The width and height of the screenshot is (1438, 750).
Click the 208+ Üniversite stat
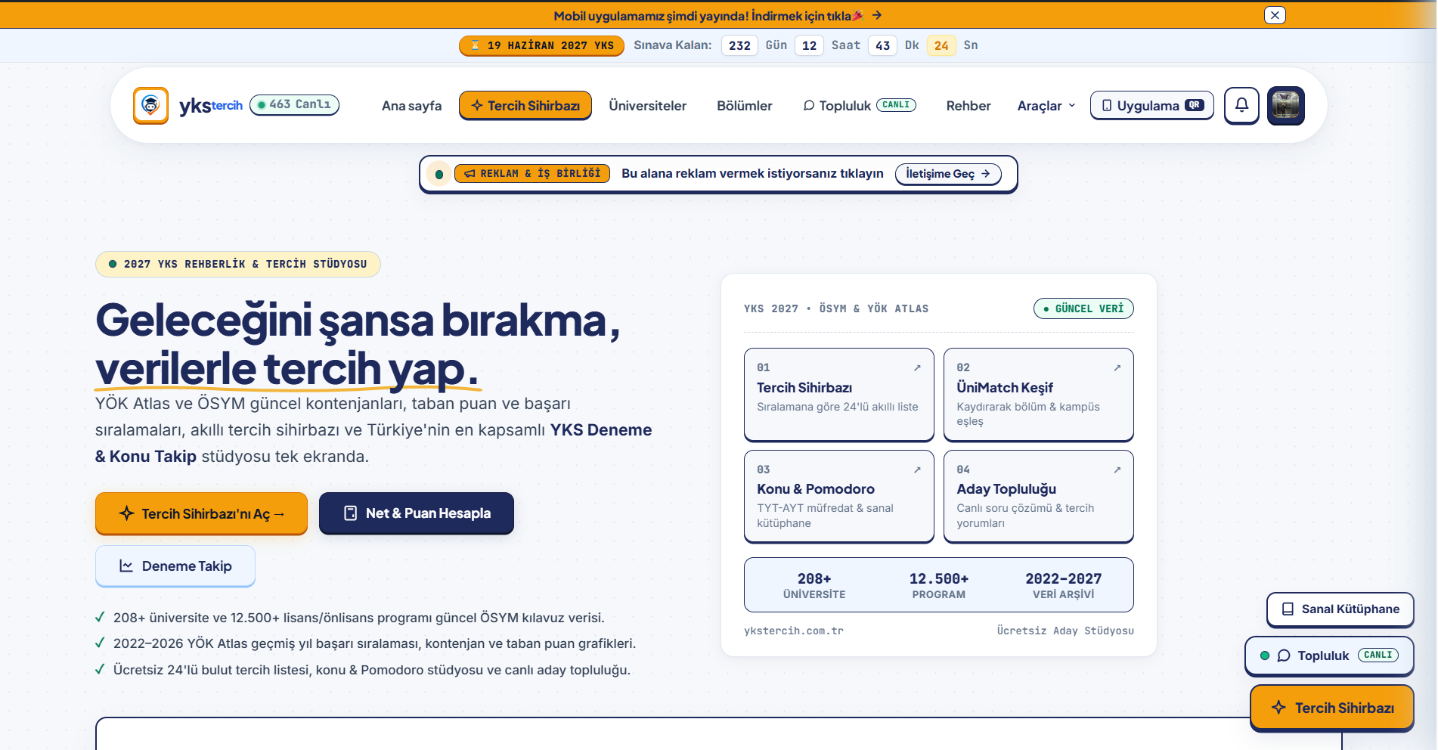pyautogui.click(x=814, y=585)
